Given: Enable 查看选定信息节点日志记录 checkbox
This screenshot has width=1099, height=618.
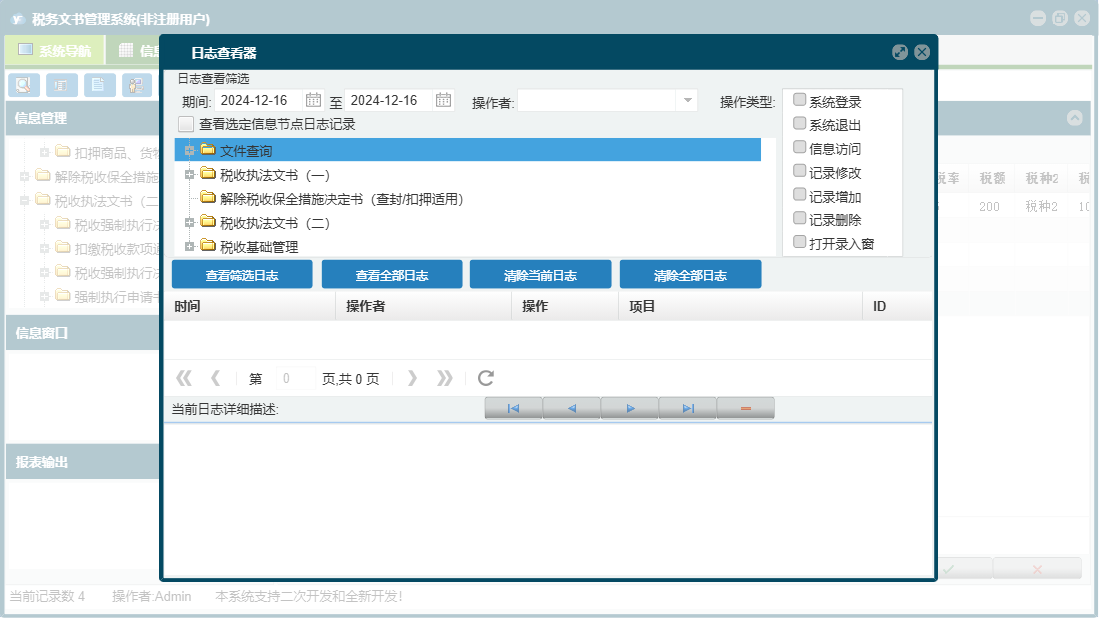Looking at the screenshot, I should (186, 124).
